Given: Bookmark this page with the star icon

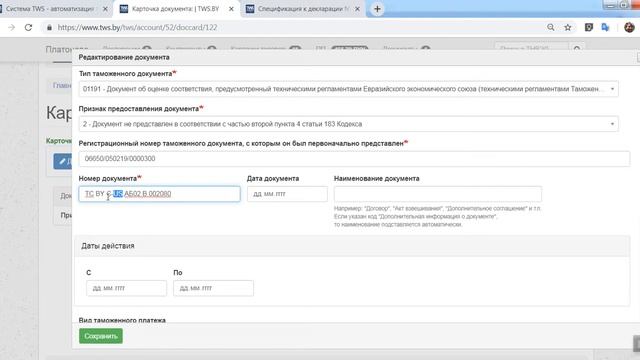Looking at the screenshot, I should pyautogui.click(x=568, y=27).
